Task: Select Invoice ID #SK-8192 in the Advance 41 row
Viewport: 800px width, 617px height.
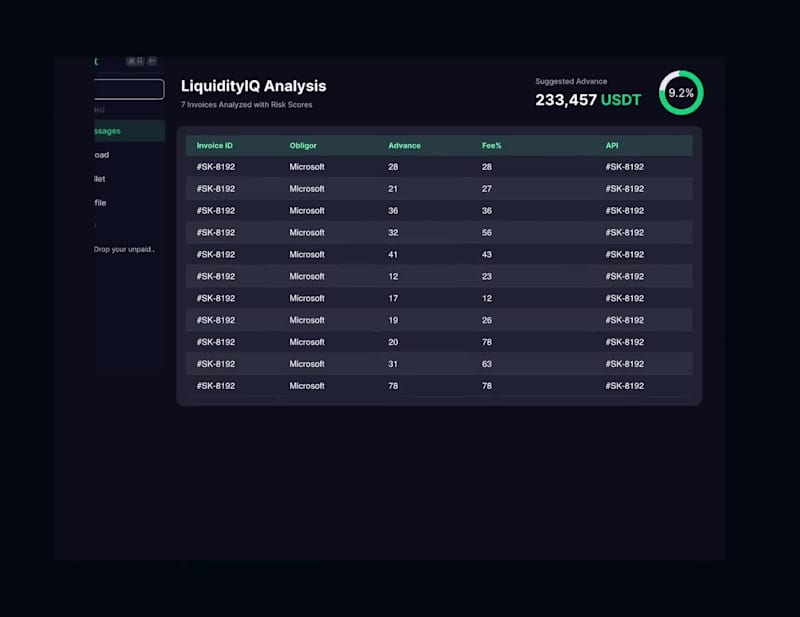Action: tap(216, 255)
